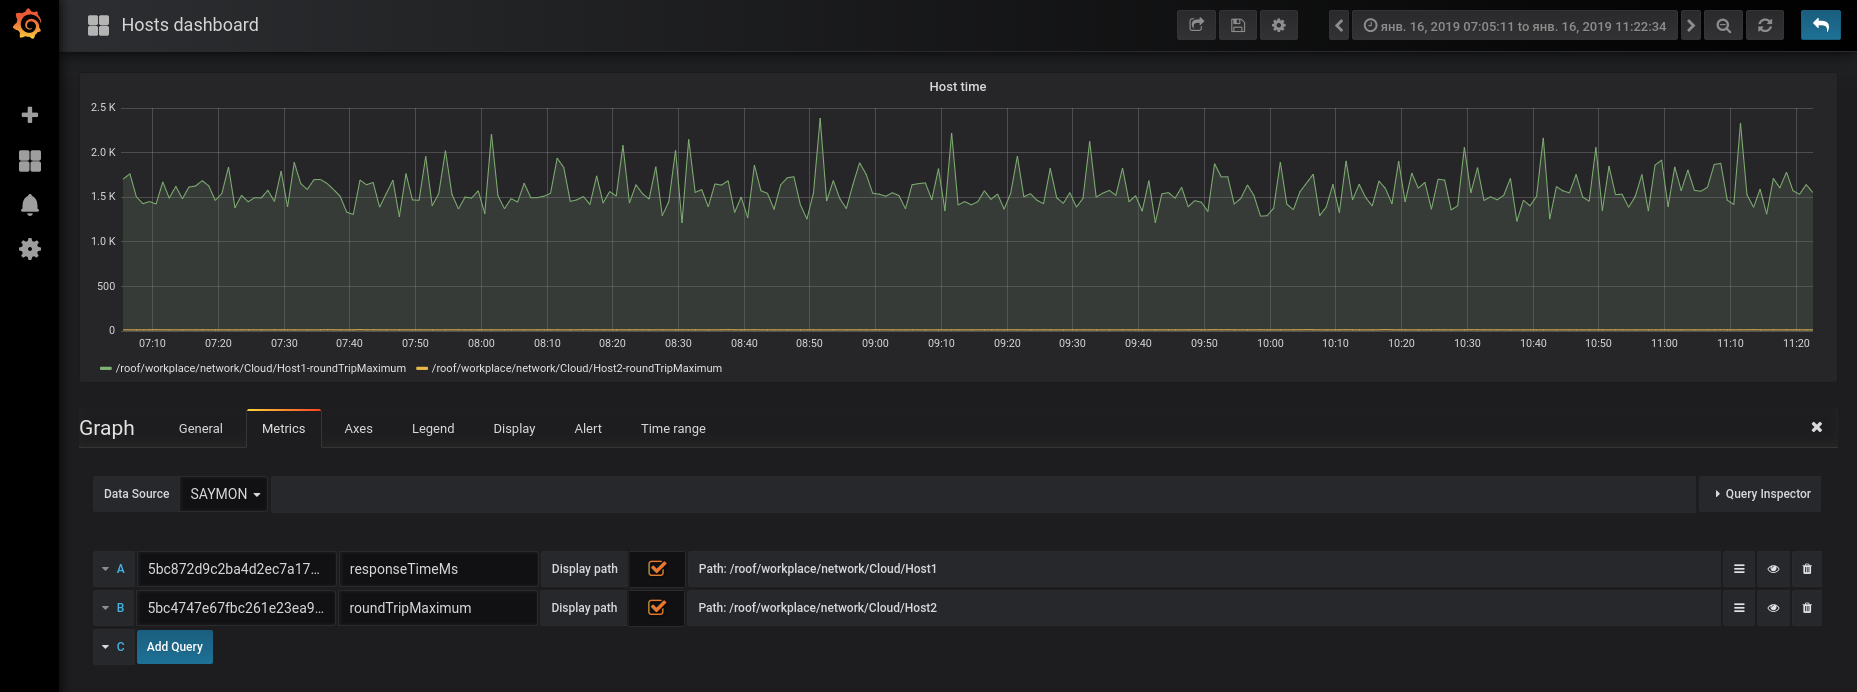
Task: Switch to the Display tab
Action: coord(514,428)
